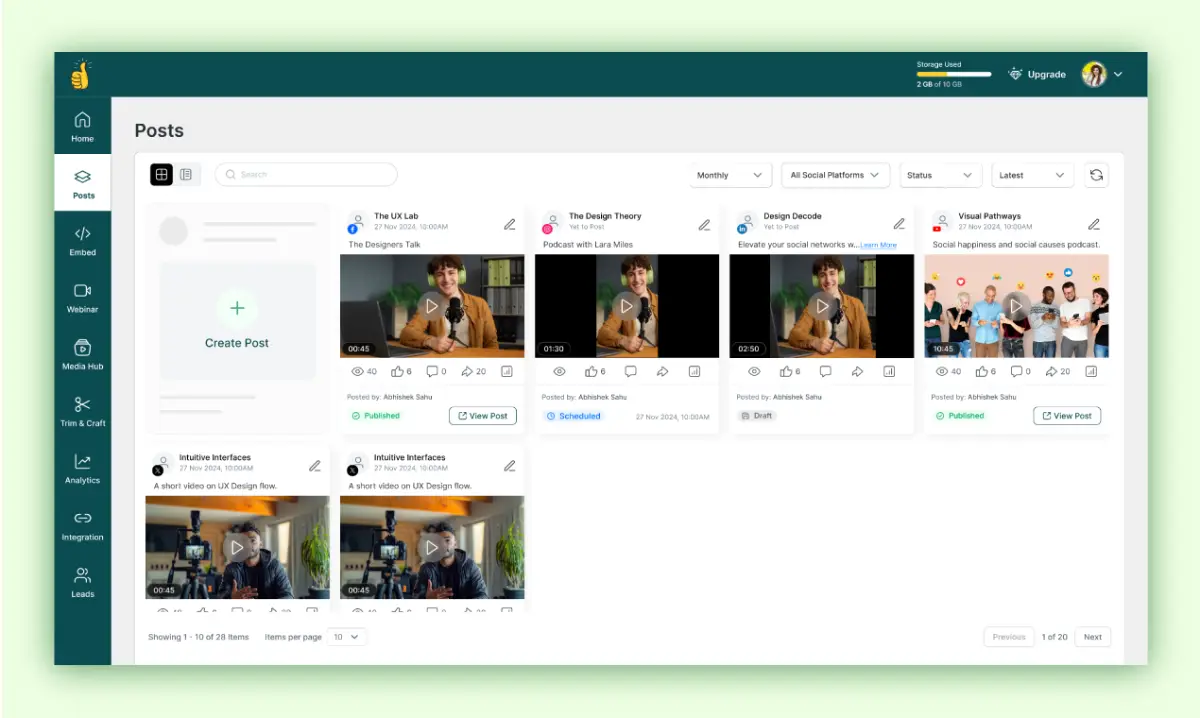
Task: Open Trim & Craft scissors tool
Action: (82, 412)
